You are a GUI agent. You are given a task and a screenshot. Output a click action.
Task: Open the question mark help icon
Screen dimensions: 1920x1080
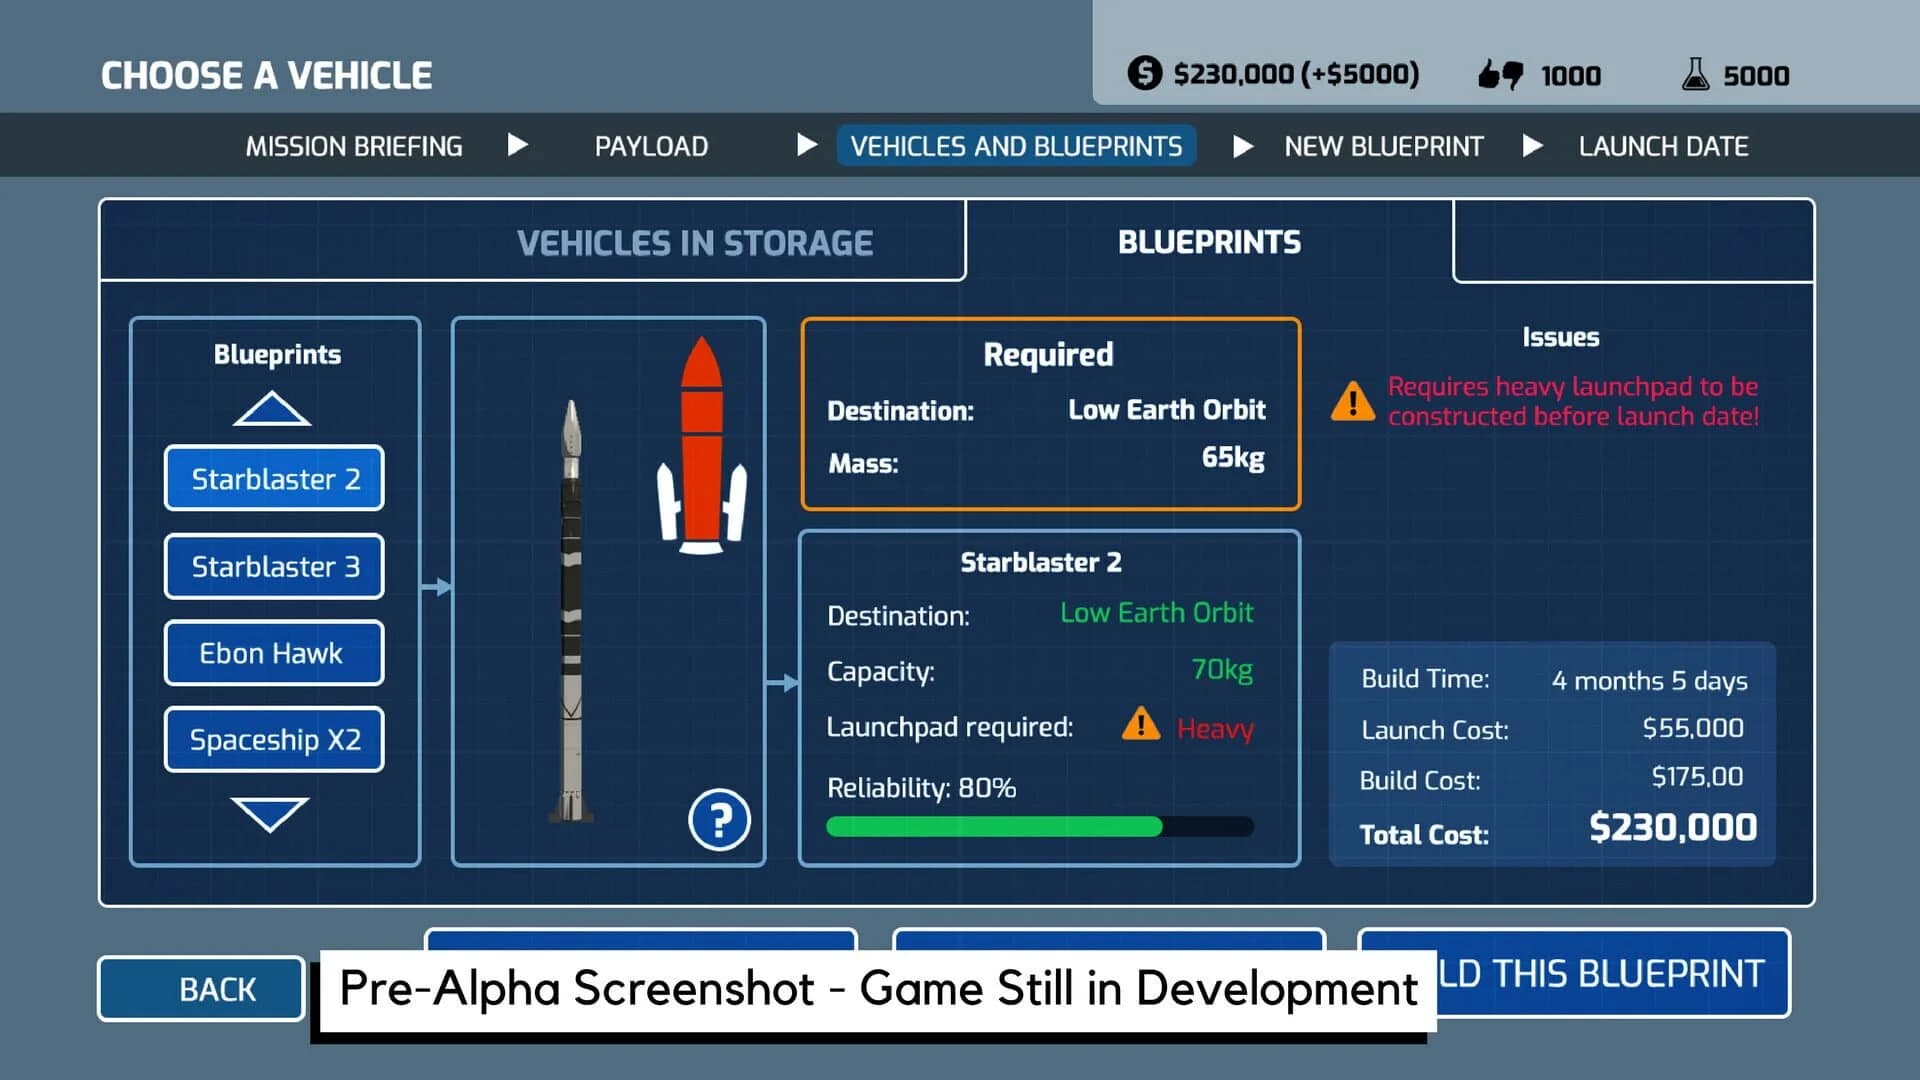[x=718, y=818]
